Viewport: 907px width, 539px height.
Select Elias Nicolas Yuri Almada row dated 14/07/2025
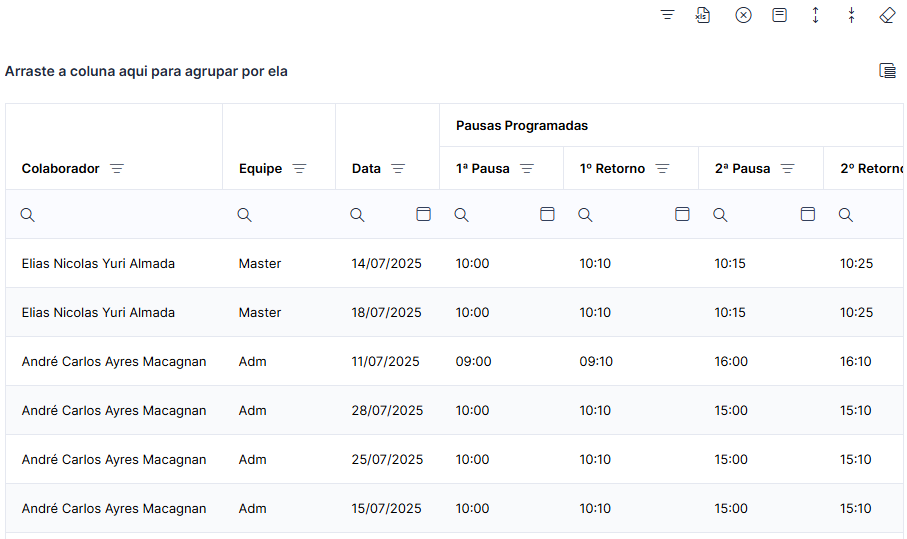coord(454,263)
